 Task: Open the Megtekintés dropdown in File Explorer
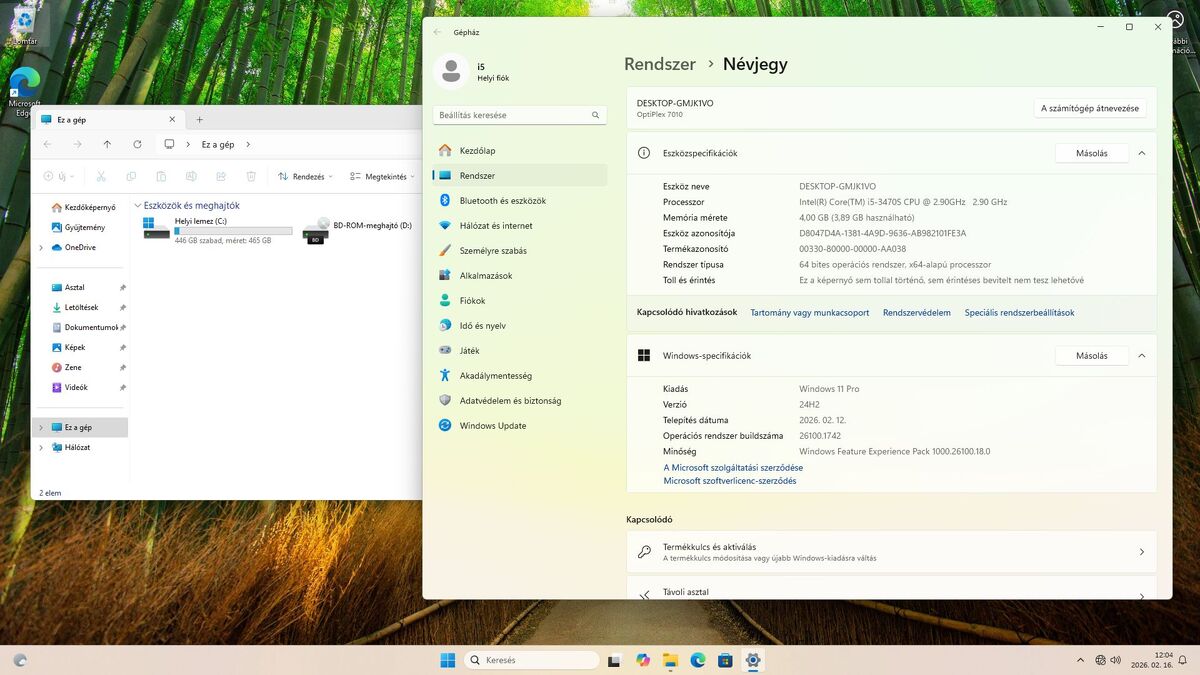tap(384, 176)
